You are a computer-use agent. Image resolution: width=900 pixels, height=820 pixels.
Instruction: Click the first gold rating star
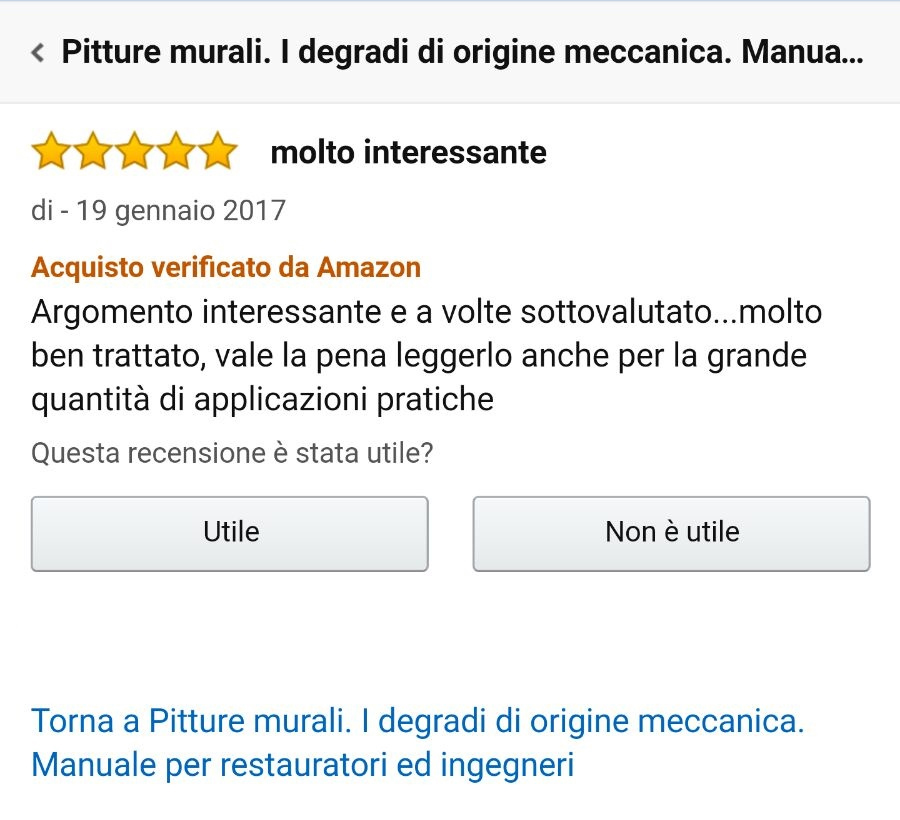click(x=51, y=151)
